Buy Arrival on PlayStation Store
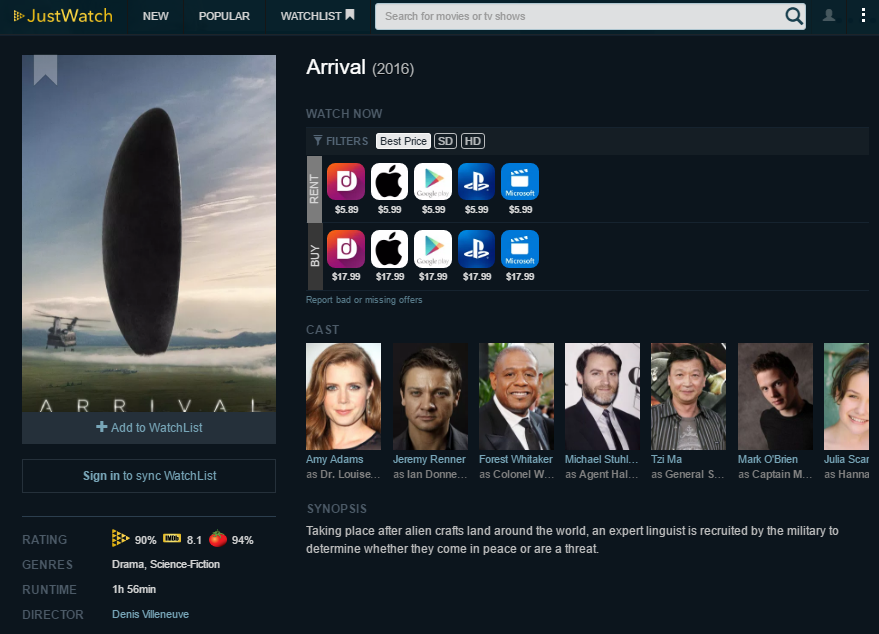 click(476, 249)
